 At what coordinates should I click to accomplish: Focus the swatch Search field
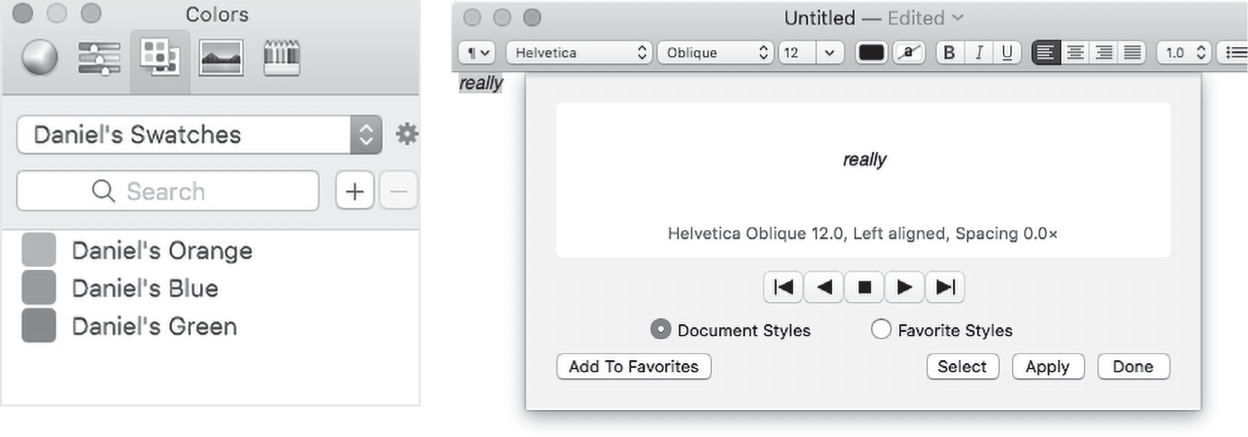click(x=168, y=191)
